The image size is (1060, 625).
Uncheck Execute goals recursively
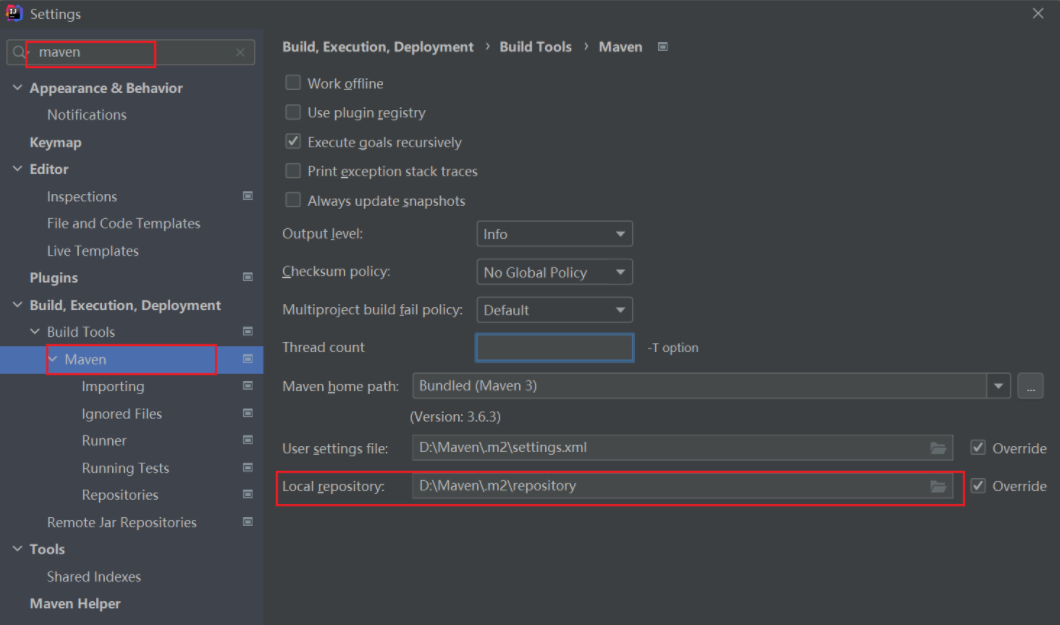coord(293,141)
